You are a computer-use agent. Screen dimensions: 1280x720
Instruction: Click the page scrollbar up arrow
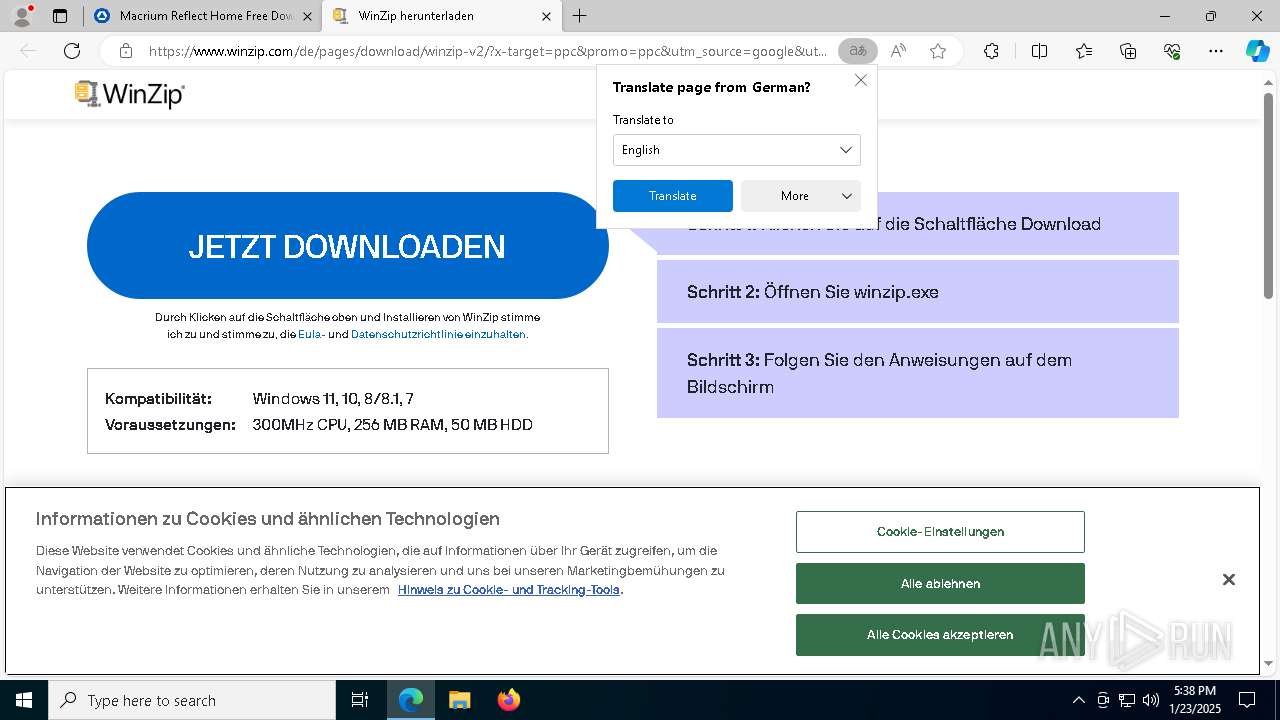point(1269,81)
